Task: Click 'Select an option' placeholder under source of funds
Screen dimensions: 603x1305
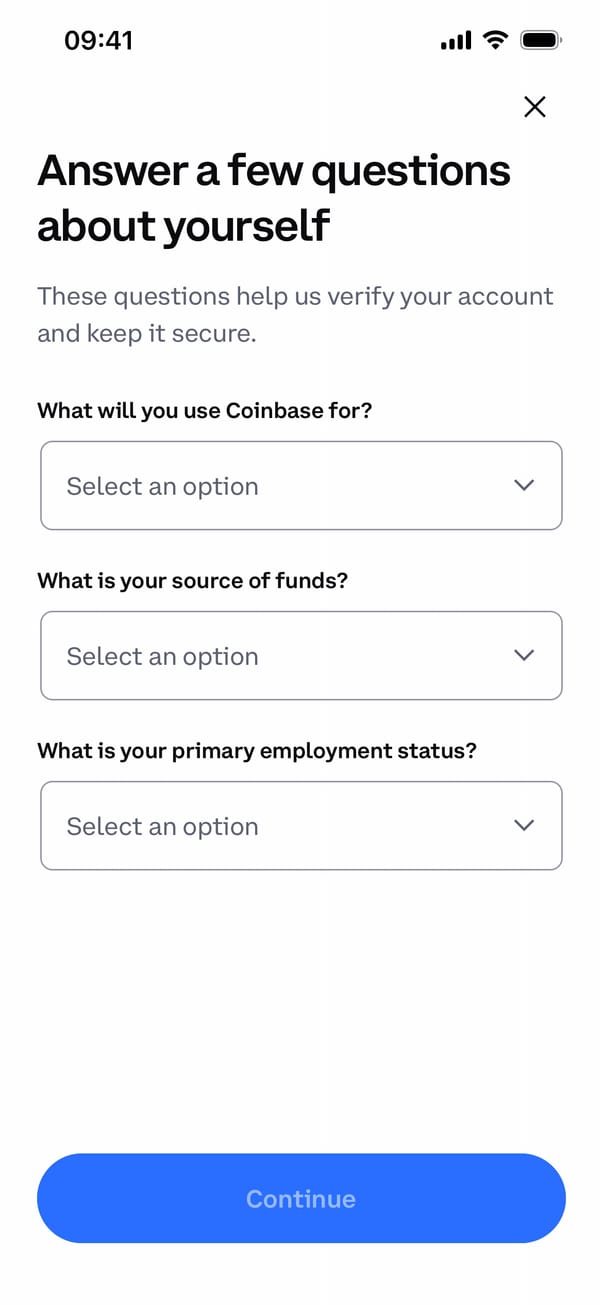Action: [162, 656]
